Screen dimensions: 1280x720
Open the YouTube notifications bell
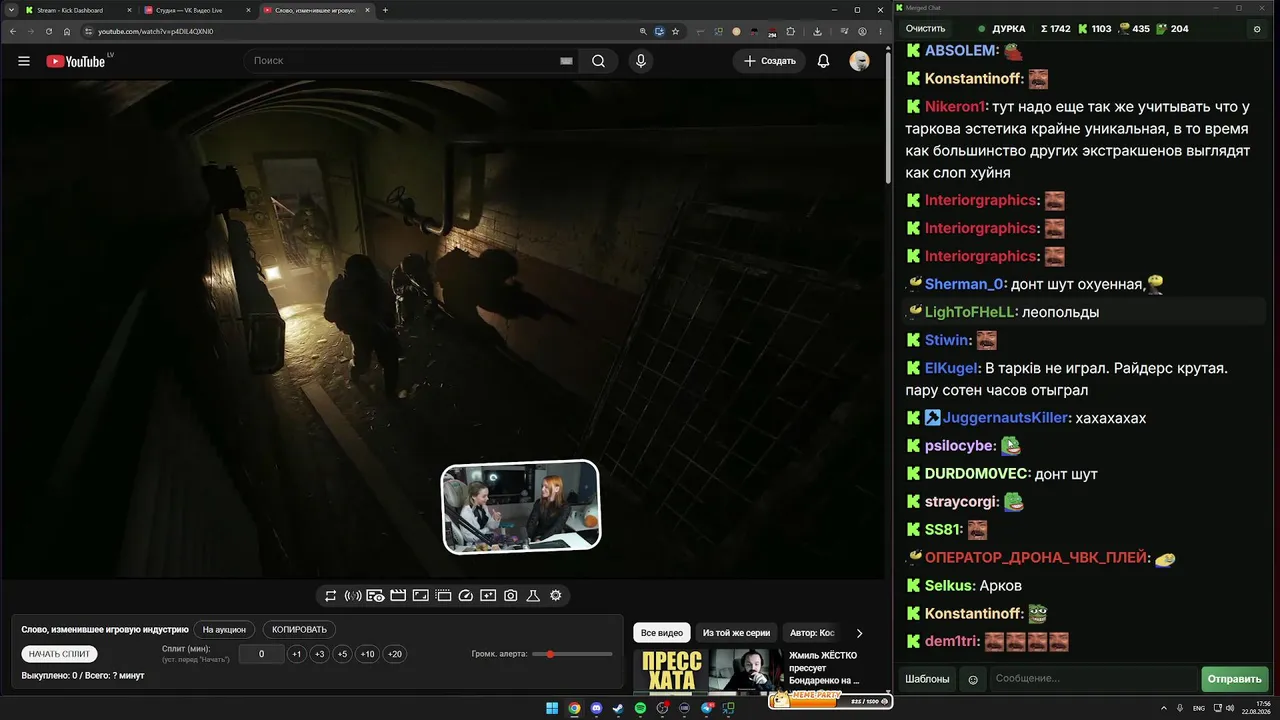[x=823, y=61]
